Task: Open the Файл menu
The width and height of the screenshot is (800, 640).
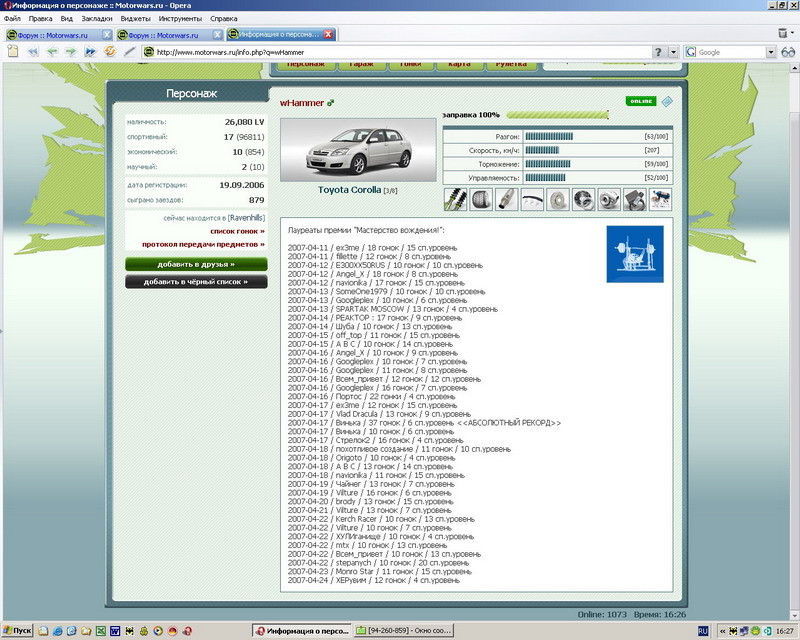Action: [12, 19]
